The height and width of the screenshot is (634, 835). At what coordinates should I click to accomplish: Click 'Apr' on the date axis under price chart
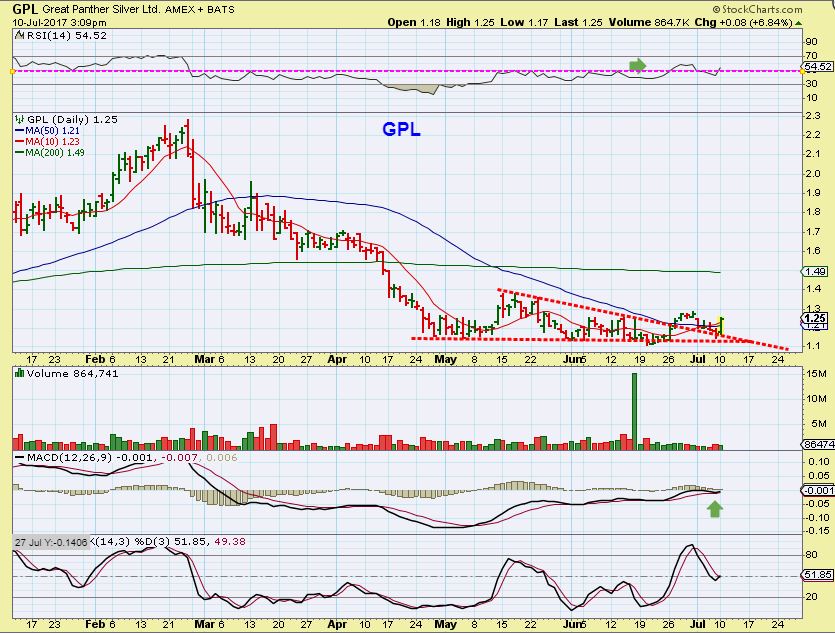[337, 359]
